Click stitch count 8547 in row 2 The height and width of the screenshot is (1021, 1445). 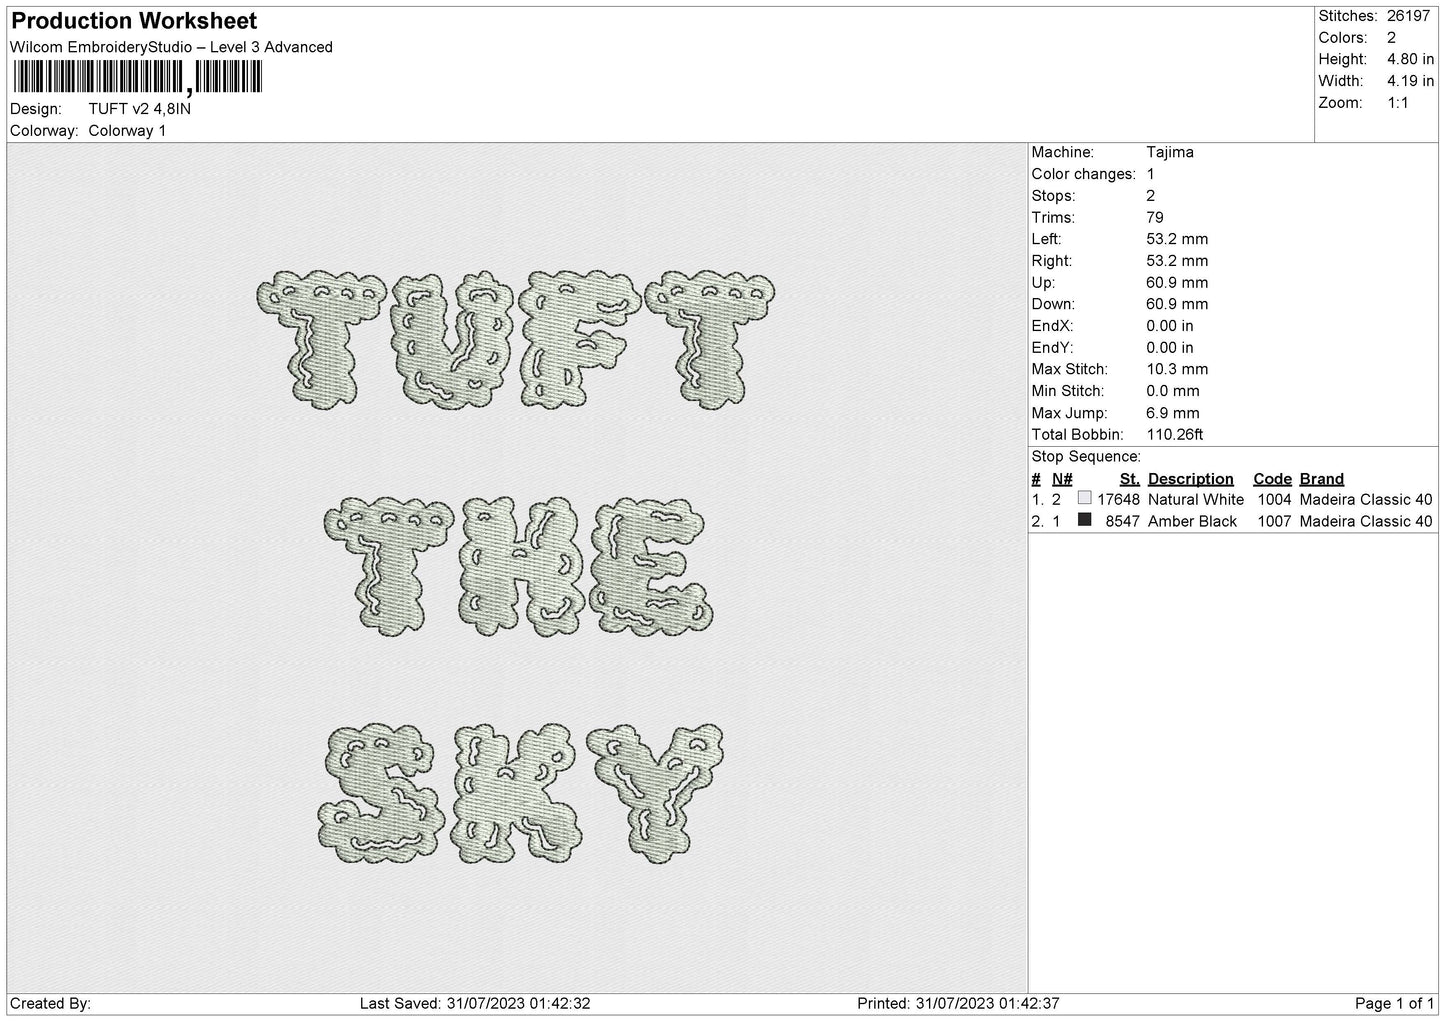click(1123, 521)
